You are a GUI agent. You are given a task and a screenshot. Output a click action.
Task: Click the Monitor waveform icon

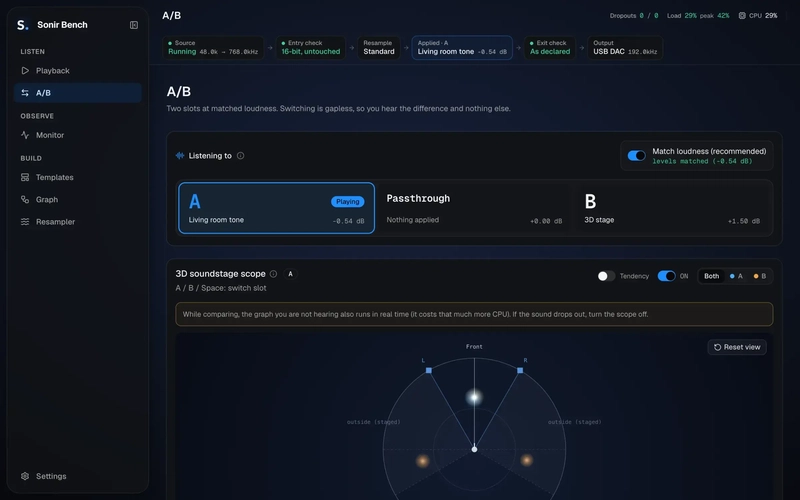(x=25, y=135)
